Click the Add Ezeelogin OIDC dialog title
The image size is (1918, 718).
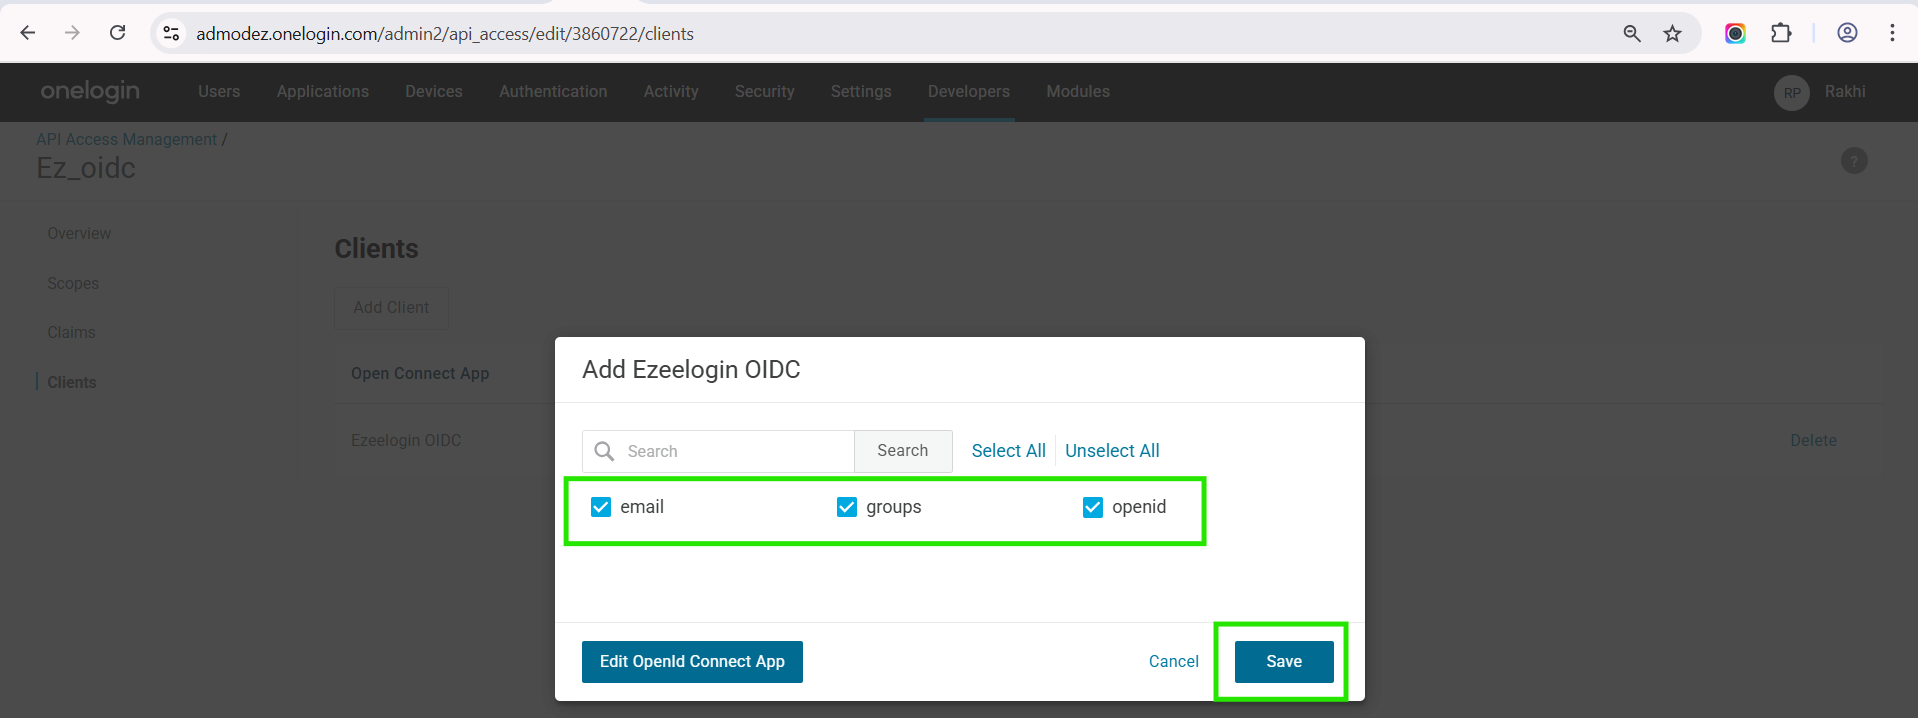click(x=691, y=370)
